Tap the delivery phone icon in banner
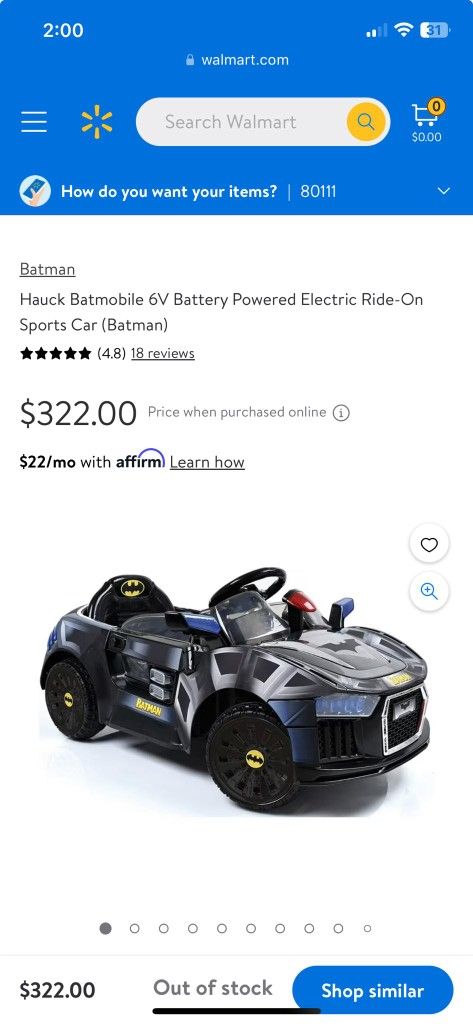The image size is (473, 1024). [x=35, y=191]
